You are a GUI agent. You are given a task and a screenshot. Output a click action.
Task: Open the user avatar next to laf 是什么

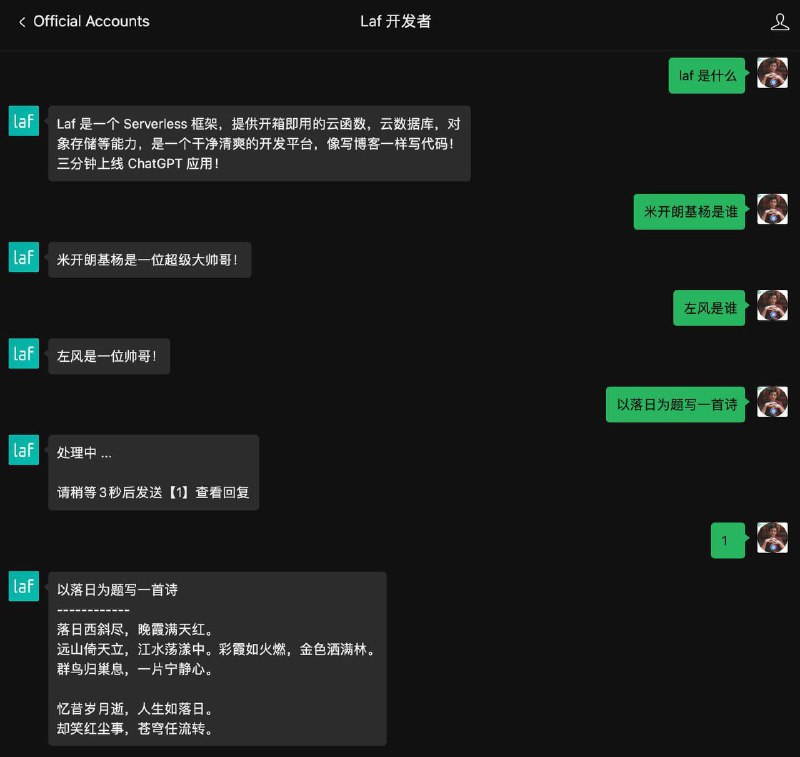[x=772, y=72]
